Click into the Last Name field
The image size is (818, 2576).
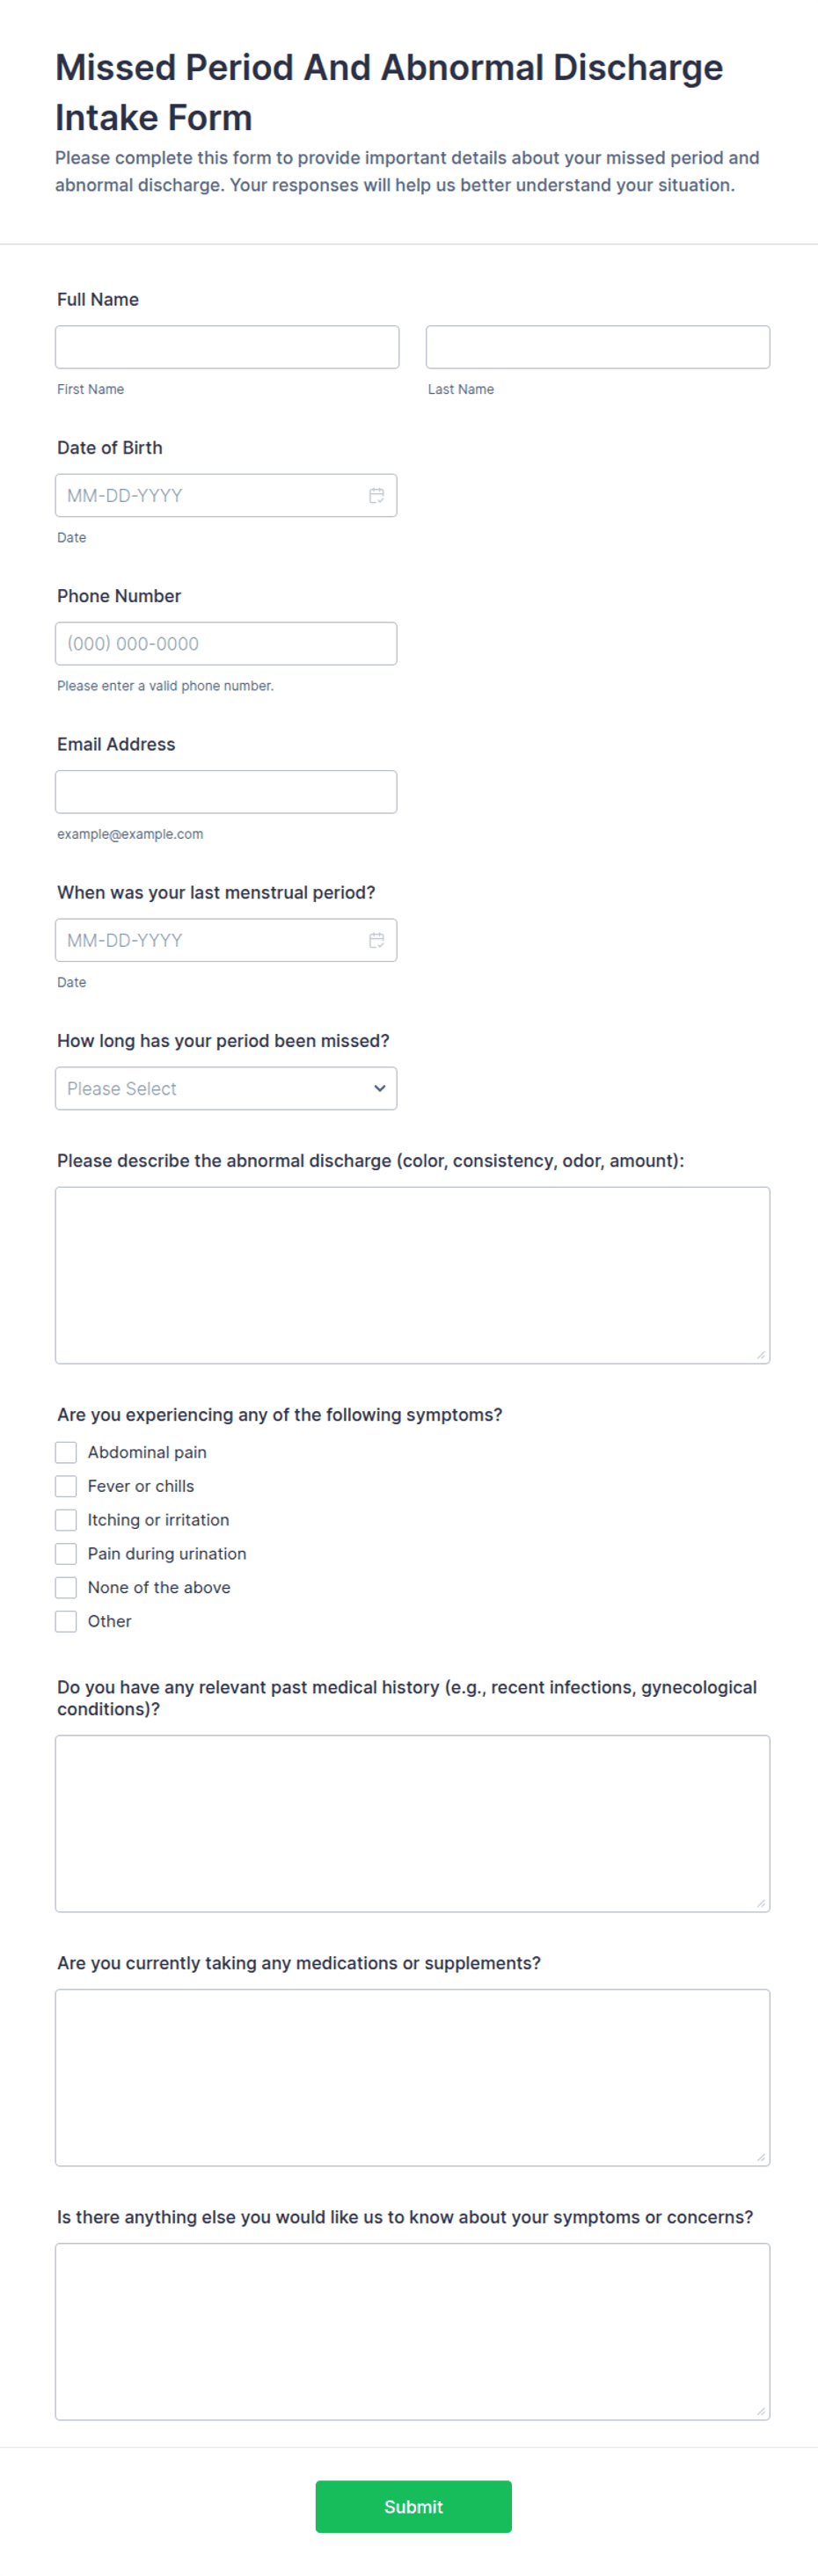pos(598,348)
